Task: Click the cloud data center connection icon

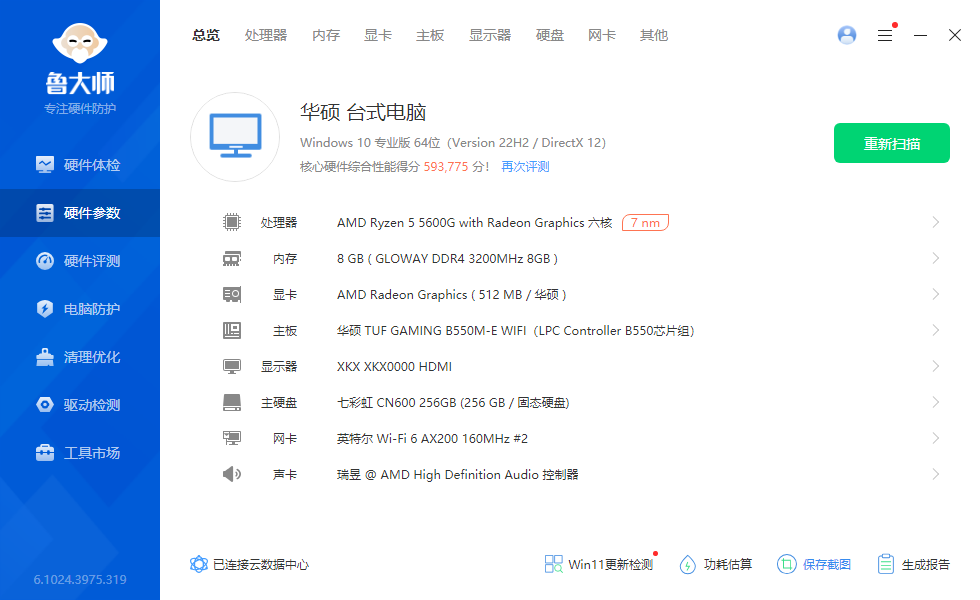Action: (x=199, y=564)
